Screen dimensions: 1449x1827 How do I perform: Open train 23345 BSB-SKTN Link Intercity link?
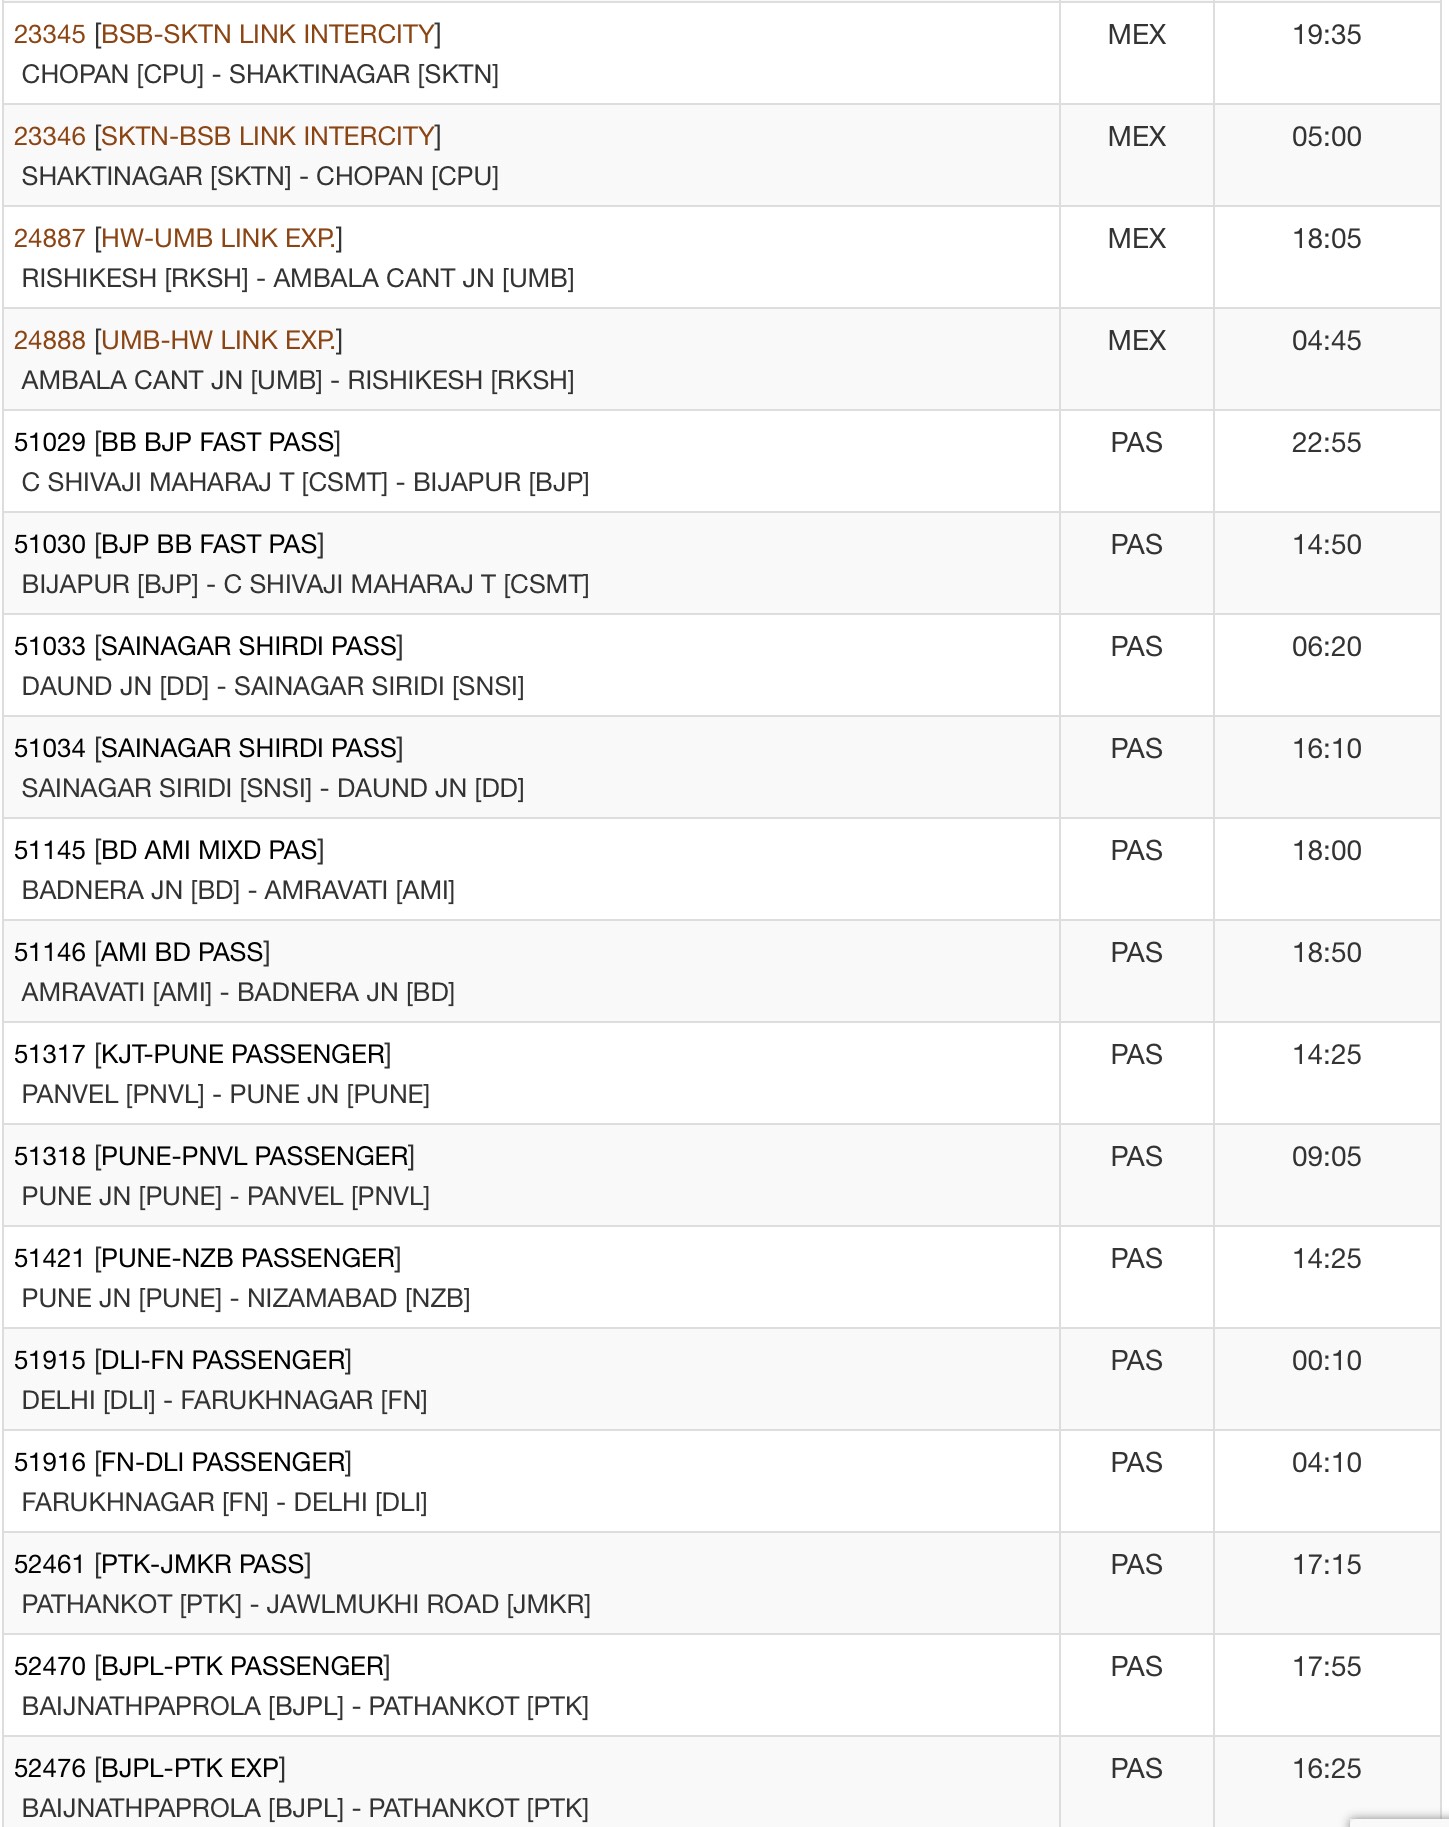click(227, 35)
